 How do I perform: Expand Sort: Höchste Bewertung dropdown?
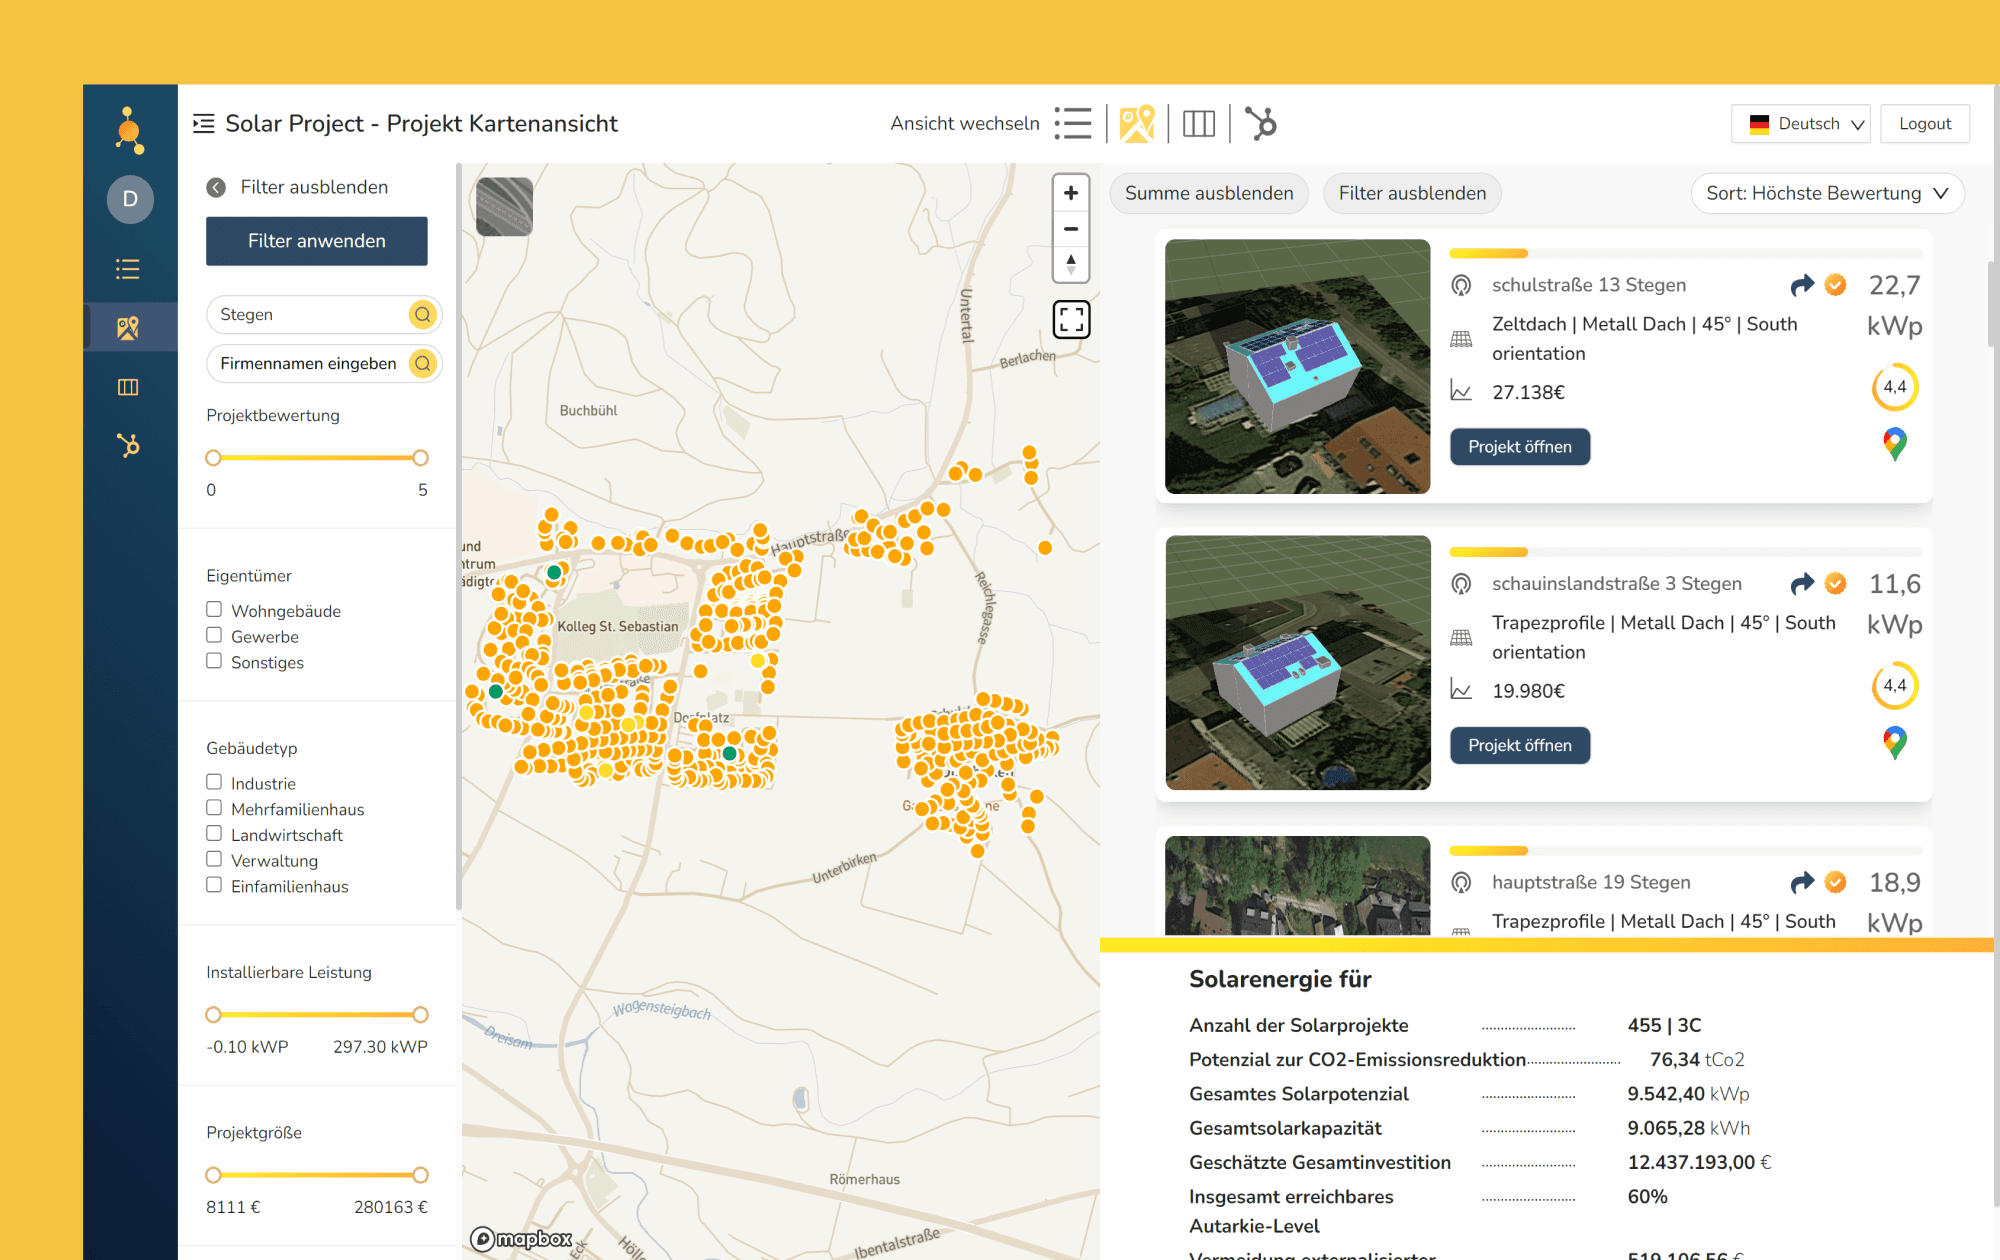tap(1826, 194)
